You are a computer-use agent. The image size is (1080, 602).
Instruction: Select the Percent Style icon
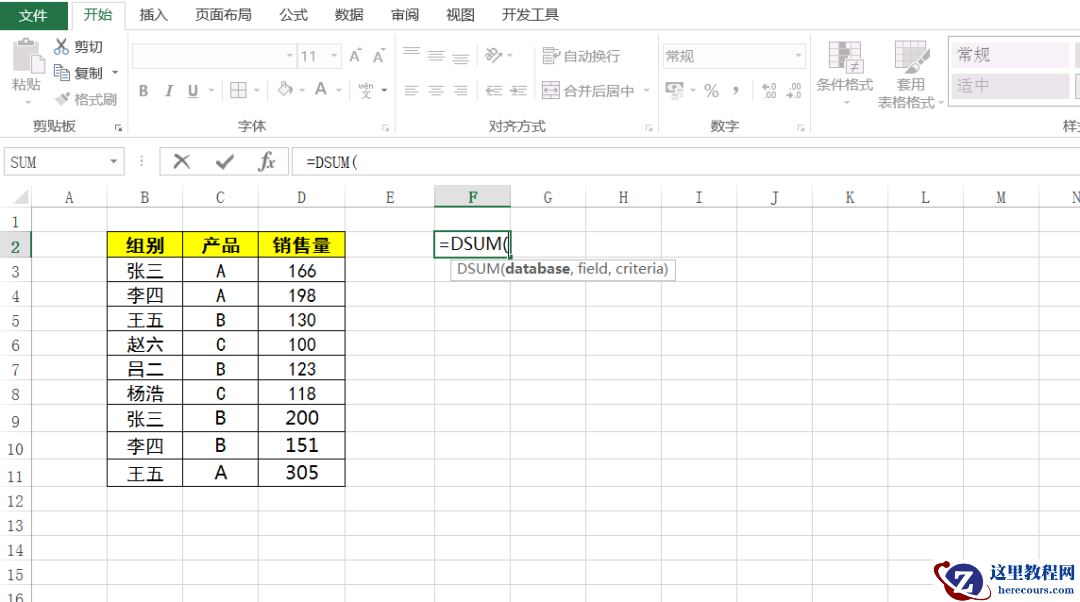(x=712, y=91)
